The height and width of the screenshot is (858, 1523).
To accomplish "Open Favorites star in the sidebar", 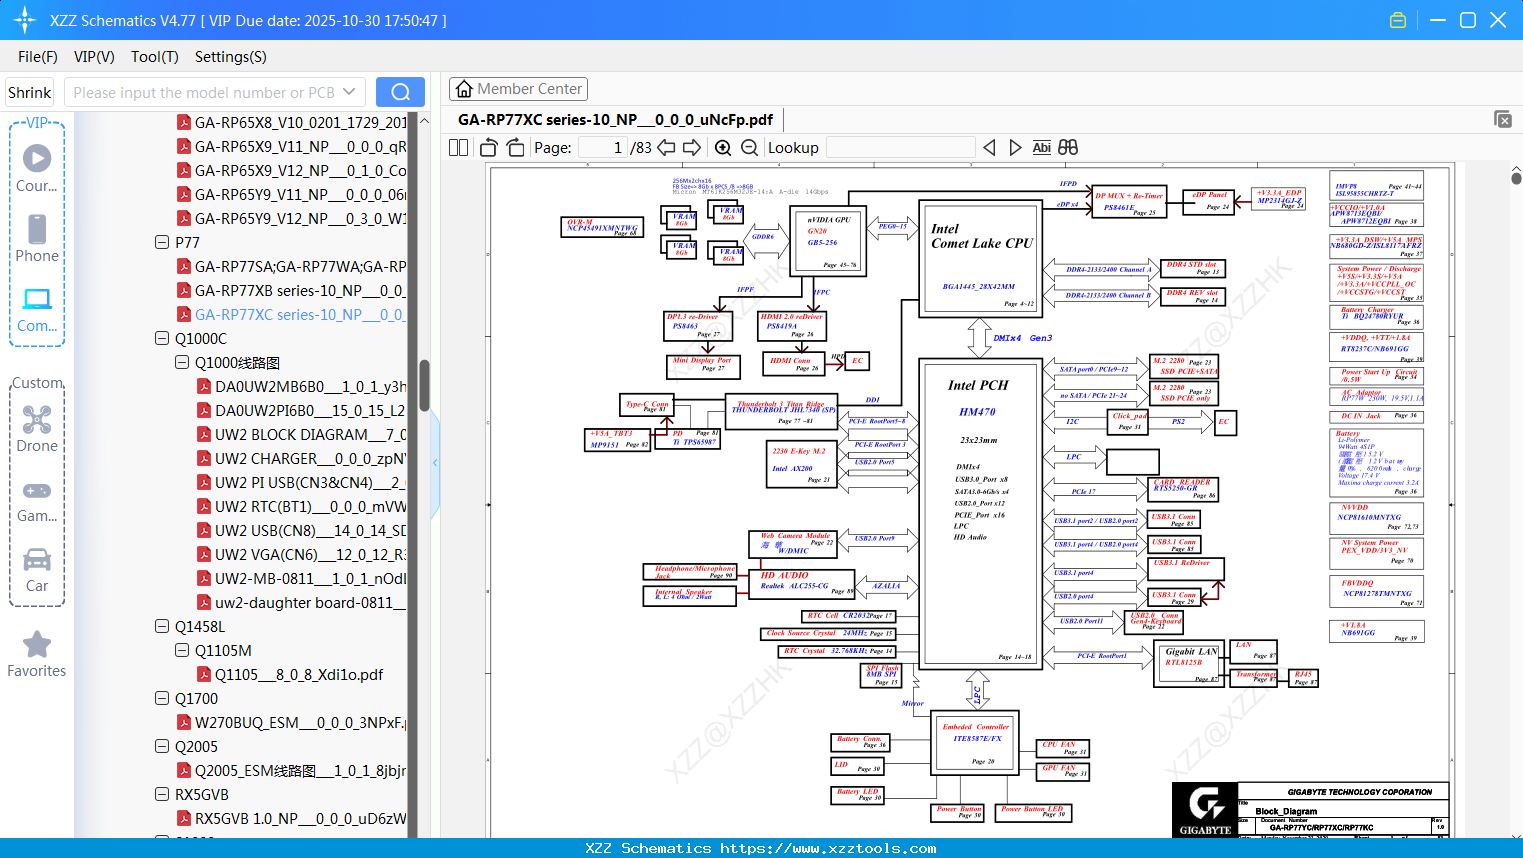I will click(37, 654).
